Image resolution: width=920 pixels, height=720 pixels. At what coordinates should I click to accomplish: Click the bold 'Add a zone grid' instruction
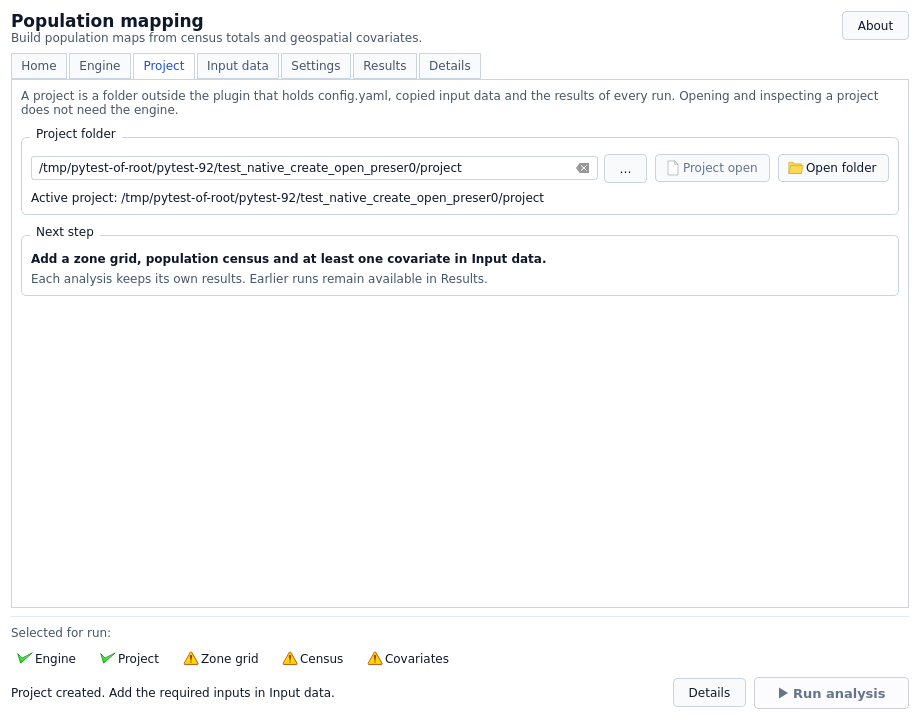tap(289, 259)
